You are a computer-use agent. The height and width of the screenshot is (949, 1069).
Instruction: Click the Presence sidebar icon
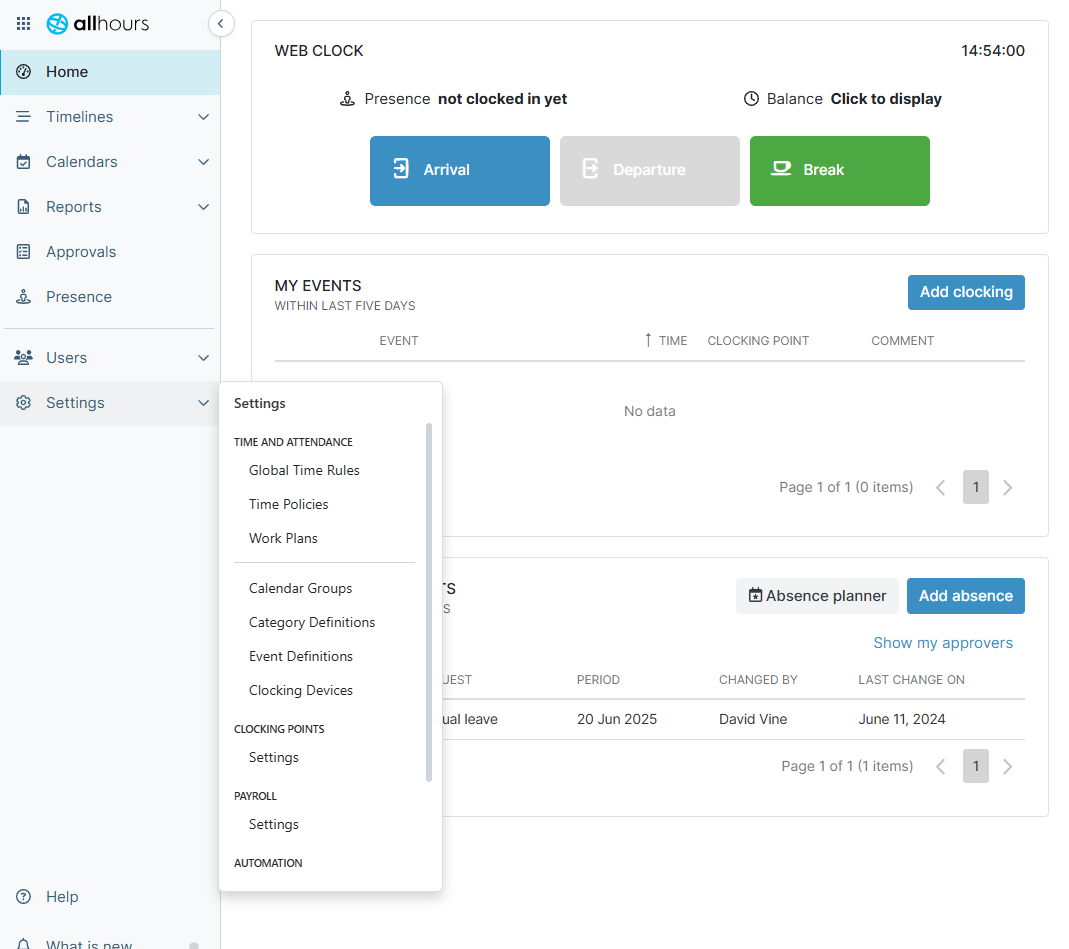click(x=24, y=297)
